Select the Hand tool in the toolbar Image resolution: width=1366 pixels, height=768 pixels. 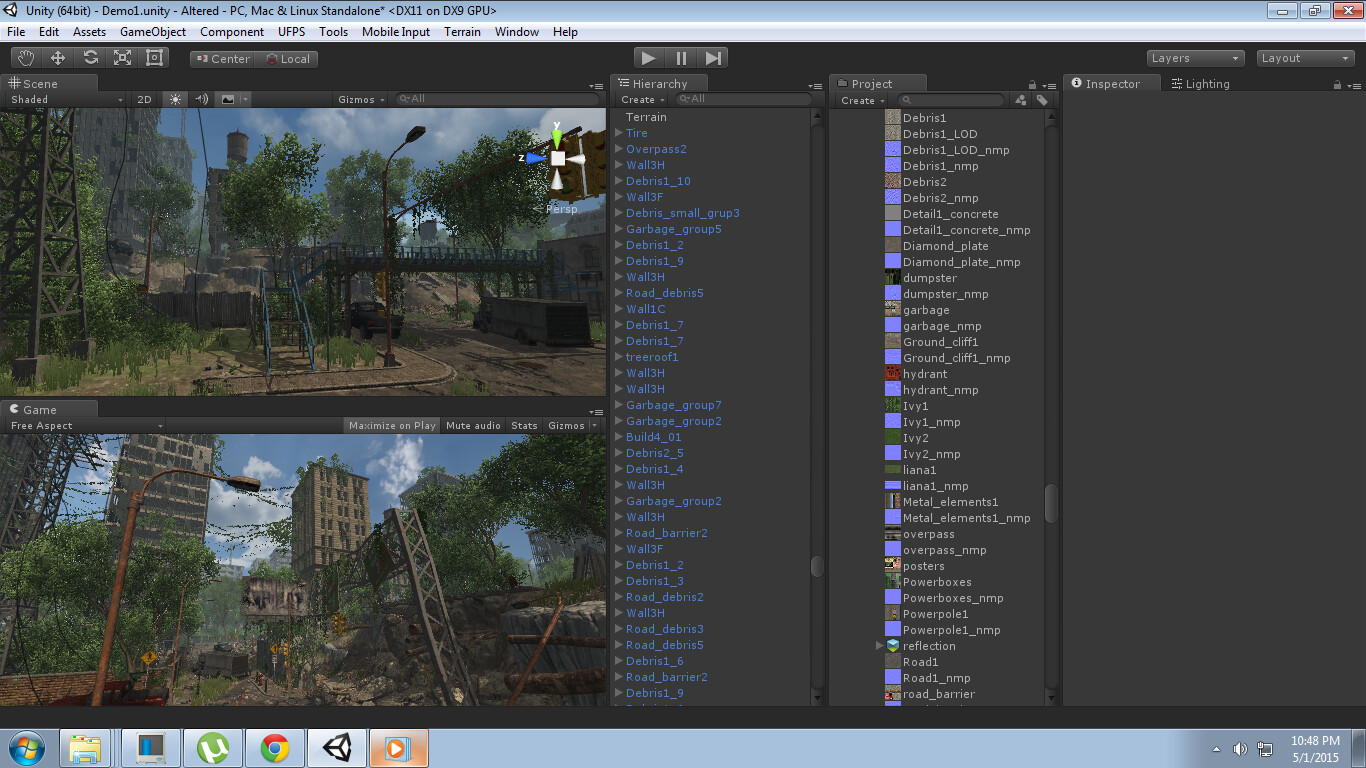[x=25, y=57]
